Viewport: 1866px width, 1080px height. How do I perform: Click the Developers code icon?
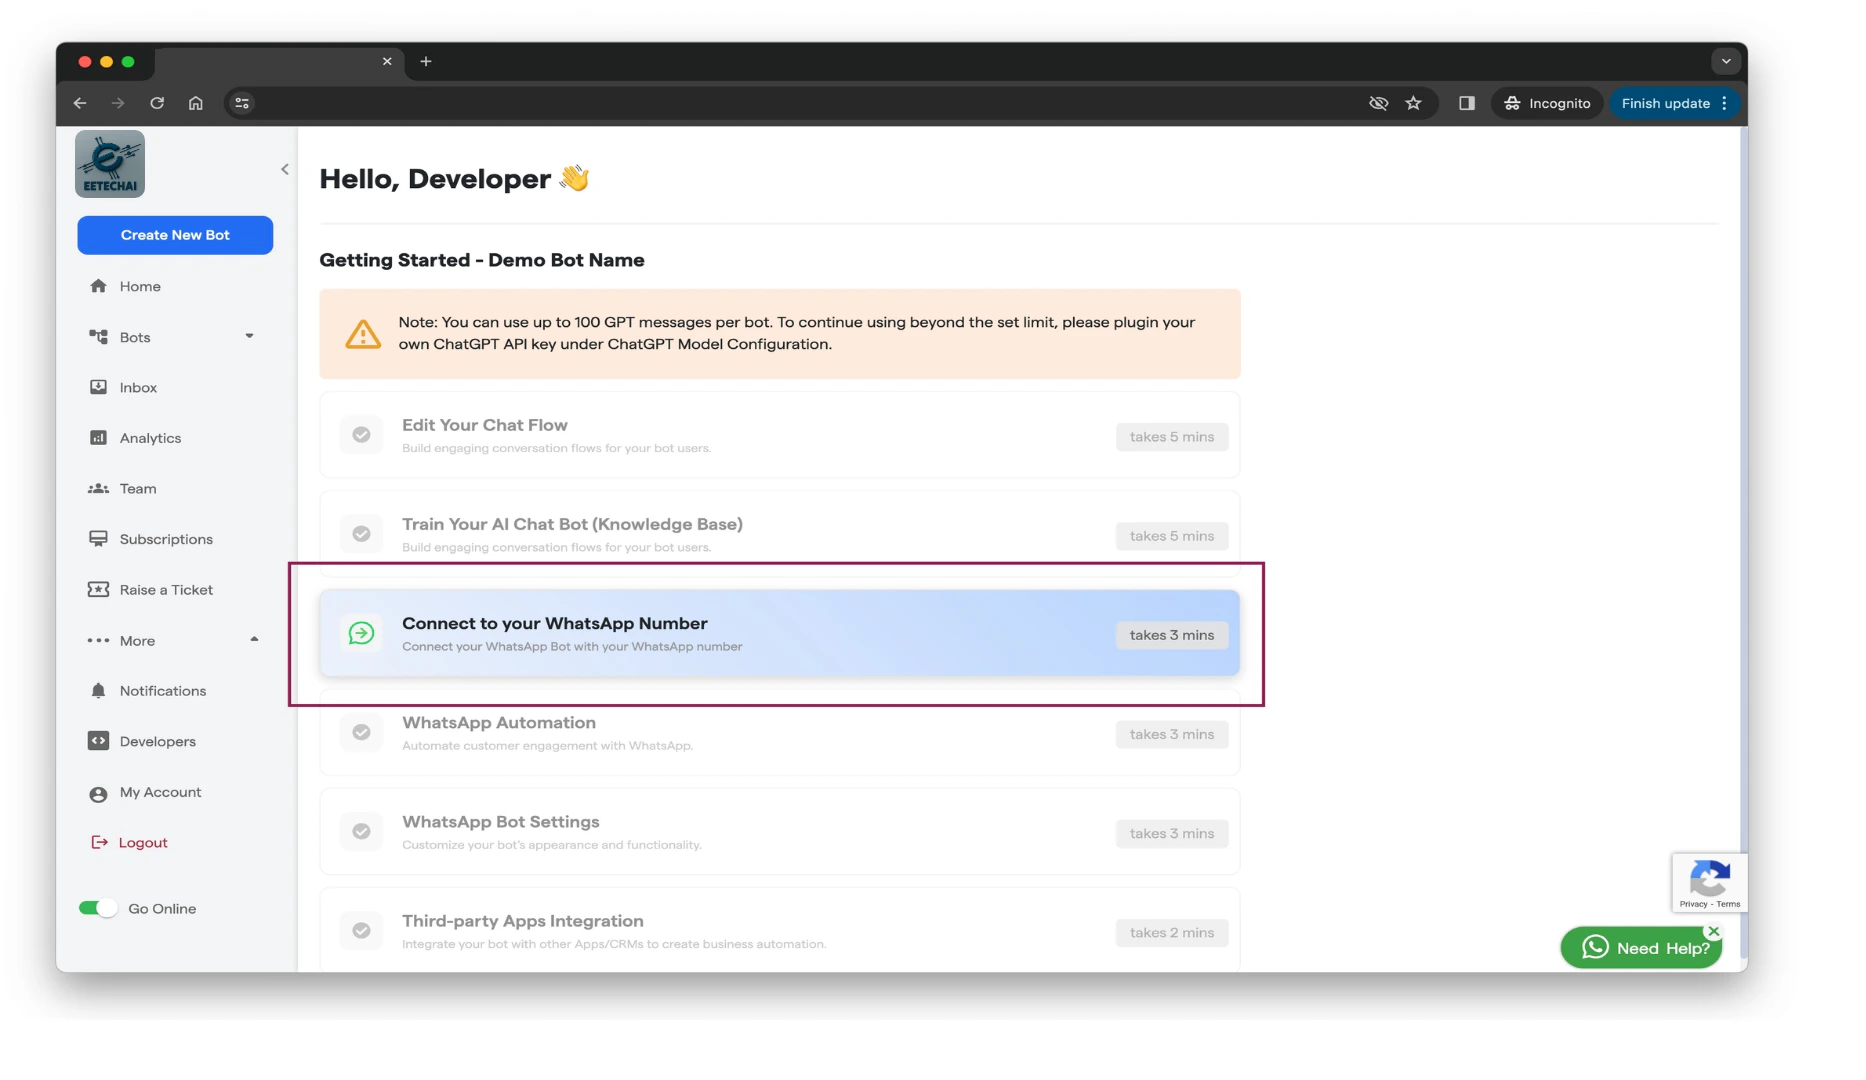click(x=98, y=741)
